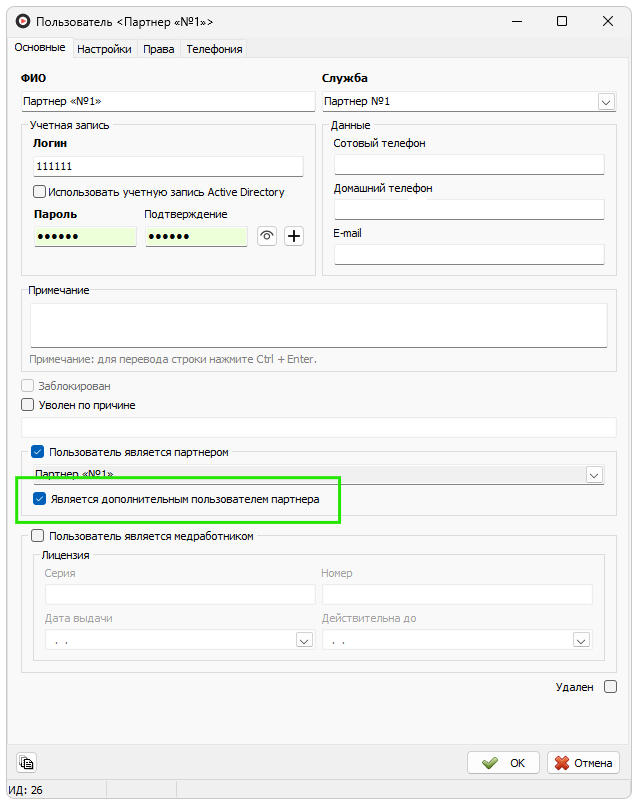
Task: Click into the «Логин» input field
Action: [168, 167]
